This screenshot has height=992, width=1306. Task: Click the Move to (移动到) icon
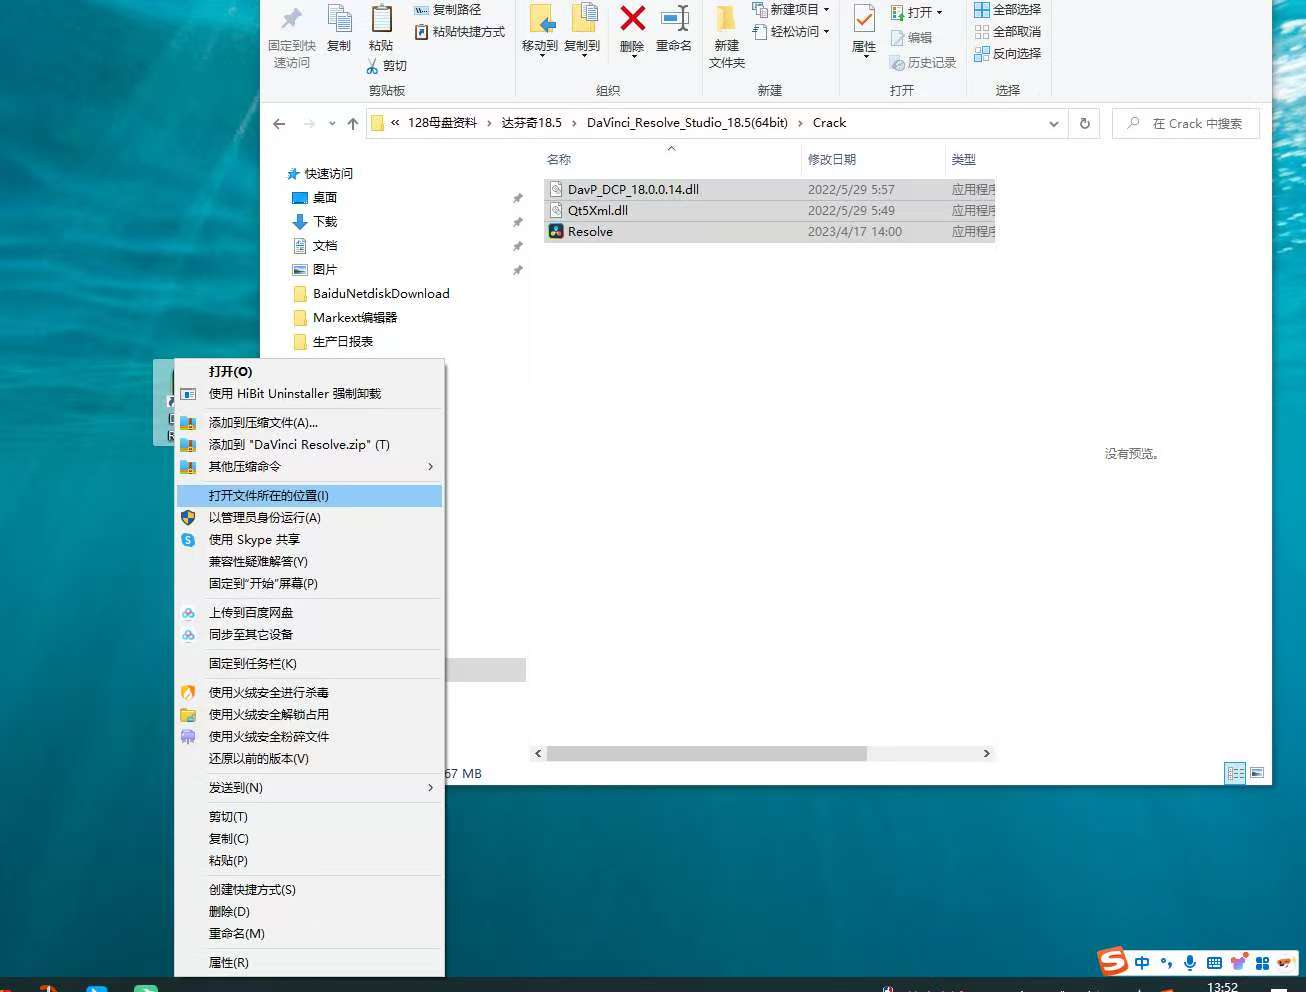541,19
